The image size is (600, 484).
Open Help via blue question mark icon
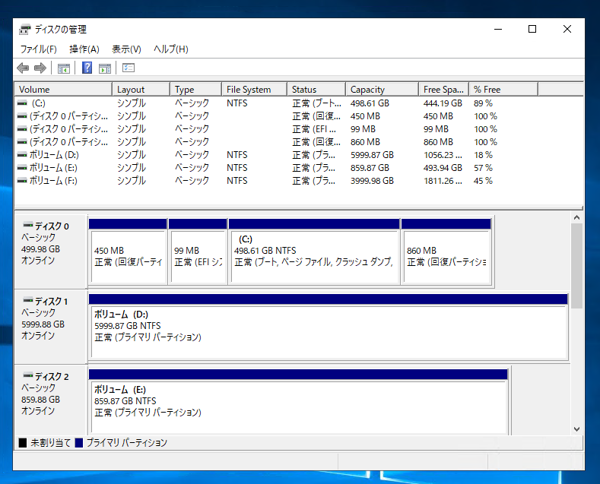87,68
